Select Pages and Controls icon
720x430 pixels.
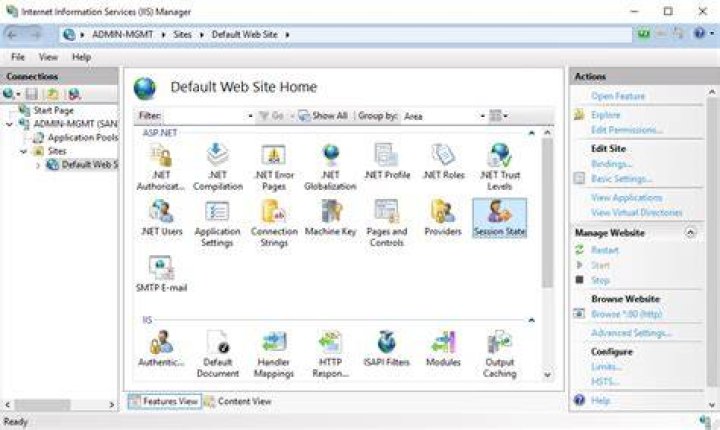387,224
